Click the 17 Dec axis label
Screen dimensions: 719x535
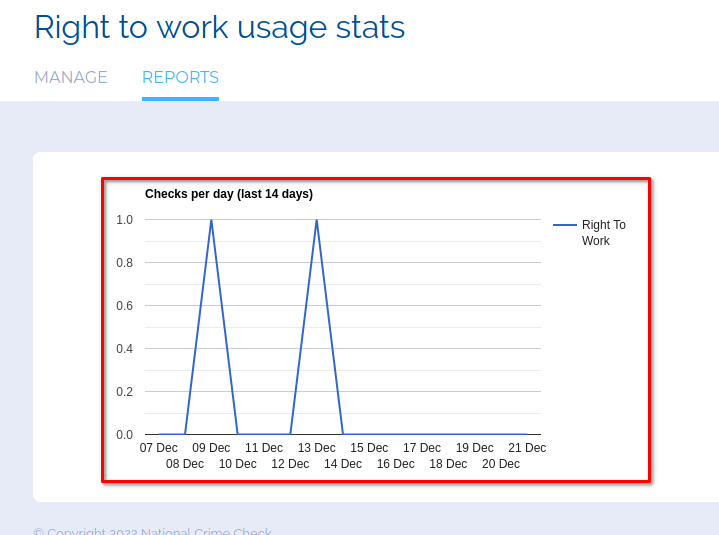pos(422,448)
